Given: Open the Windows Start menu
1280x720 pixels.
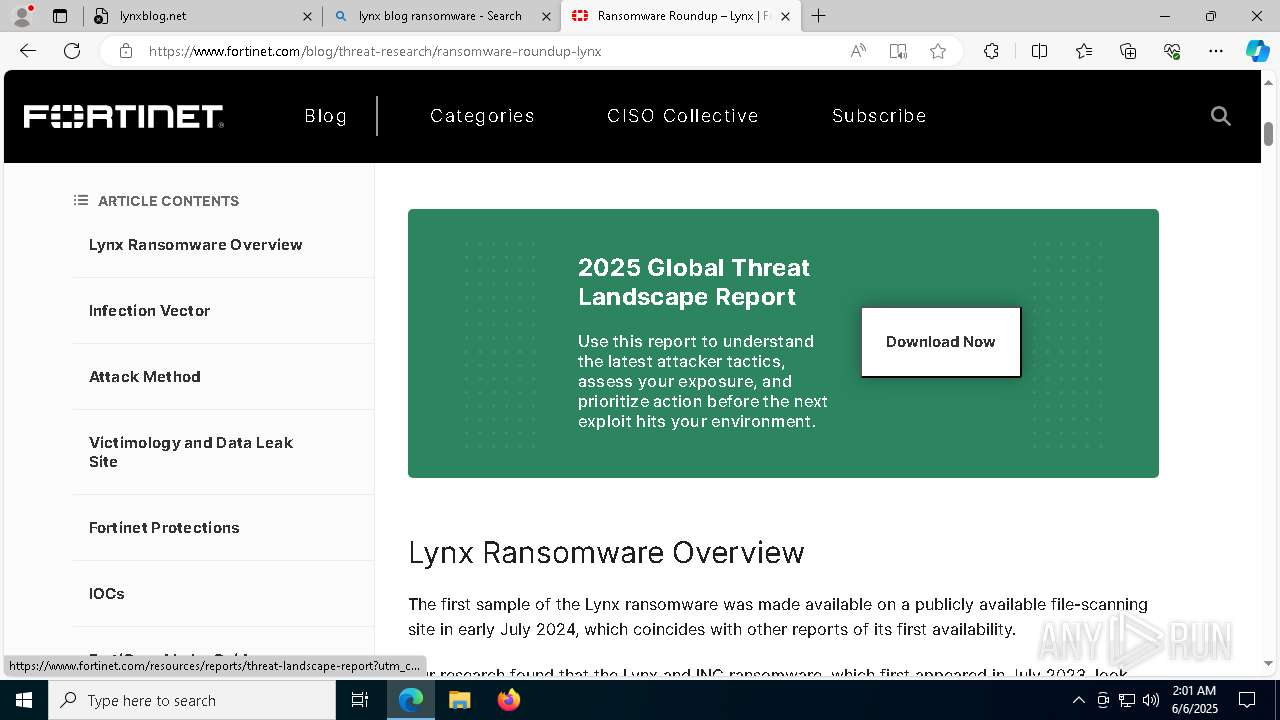Looking at the screenshot, I should click(24, 700).
